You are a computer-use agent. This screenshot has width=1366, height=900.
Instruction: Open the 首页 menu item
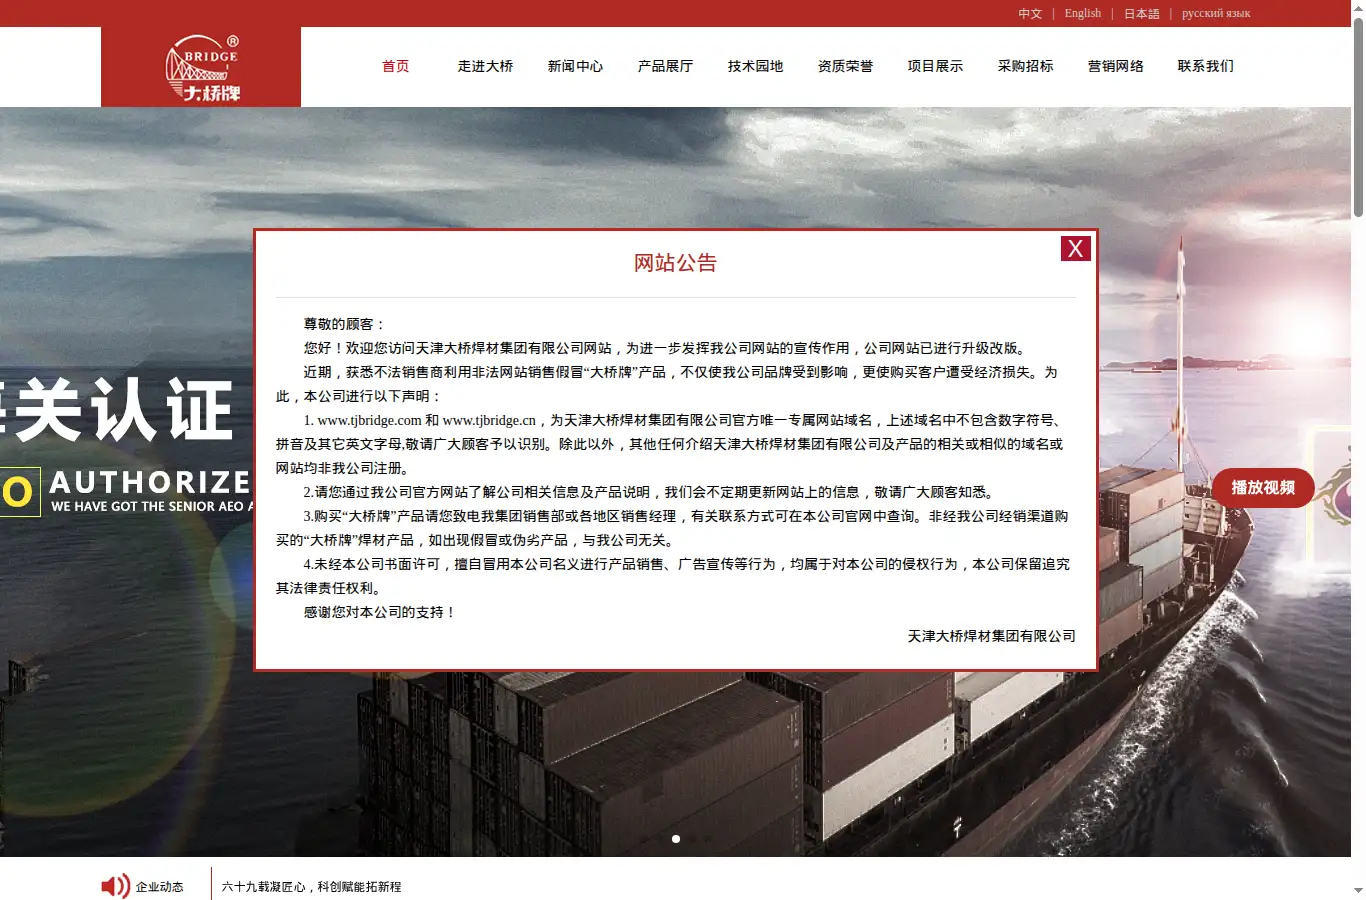[396, 66]
